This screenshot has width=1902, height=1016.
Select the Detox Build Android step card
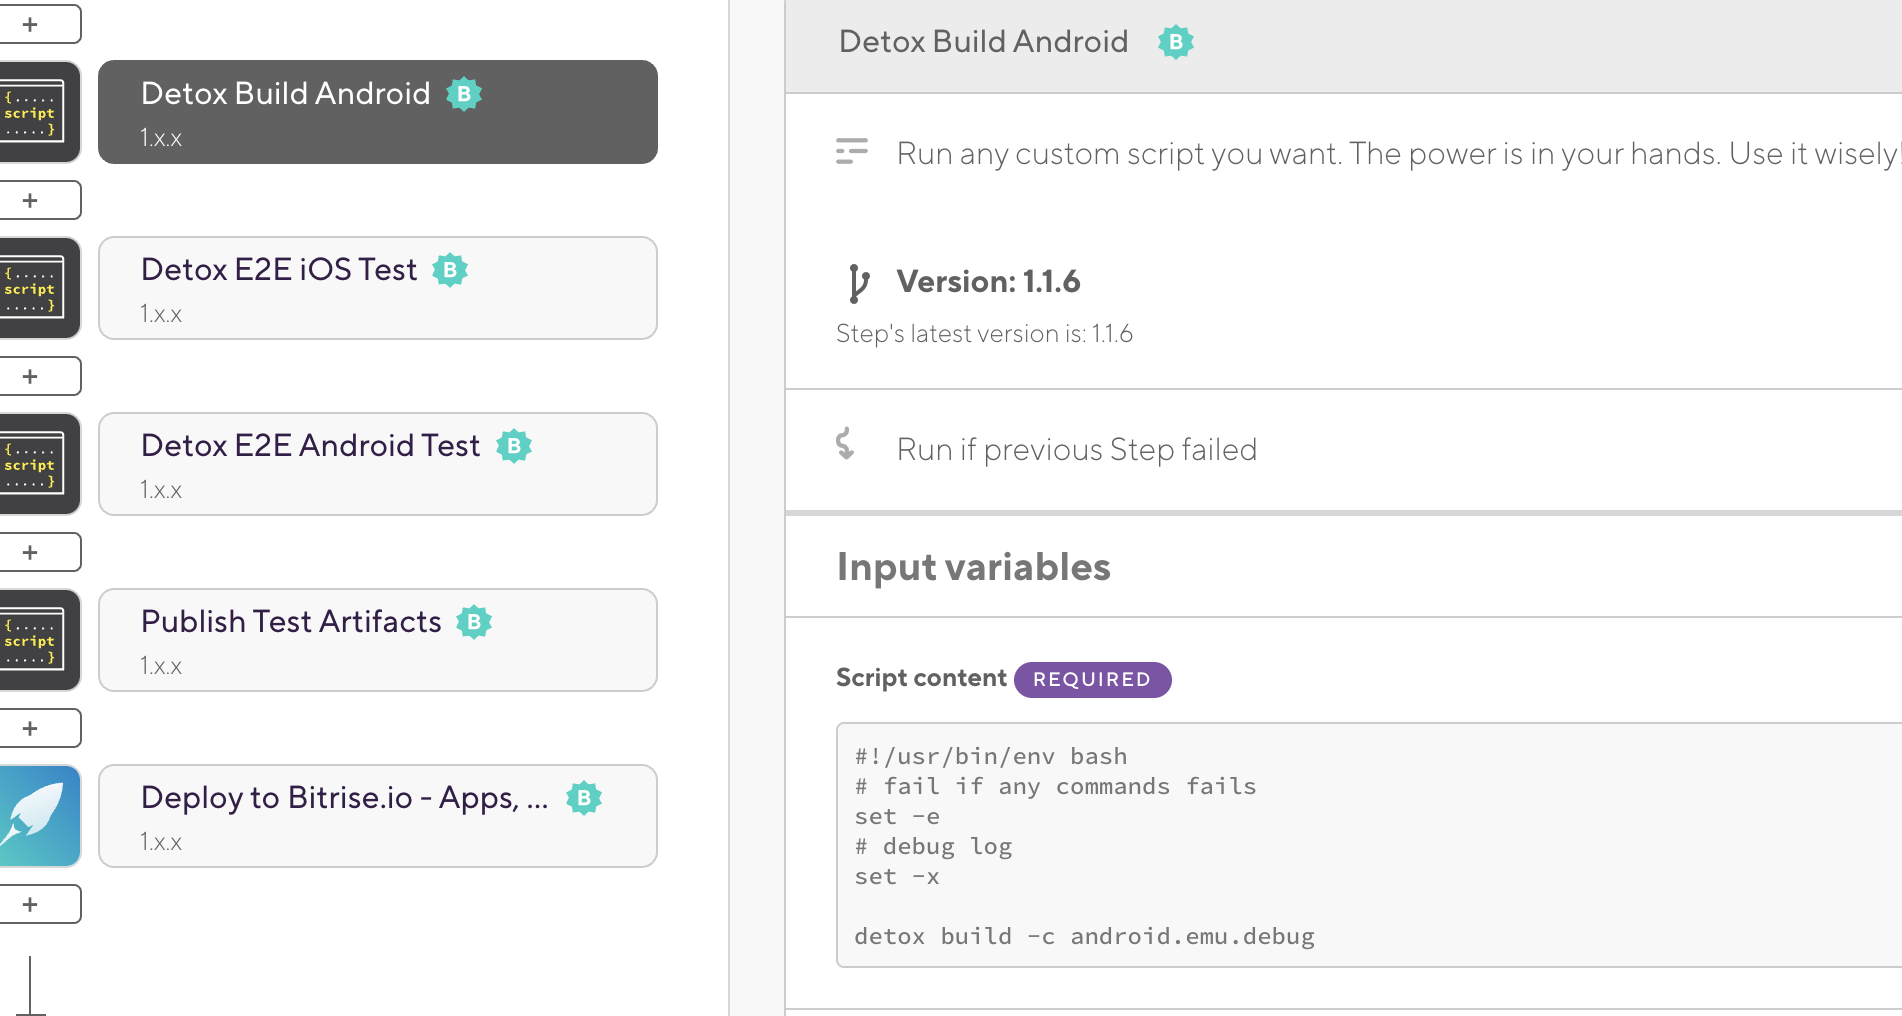coord(378,112)
